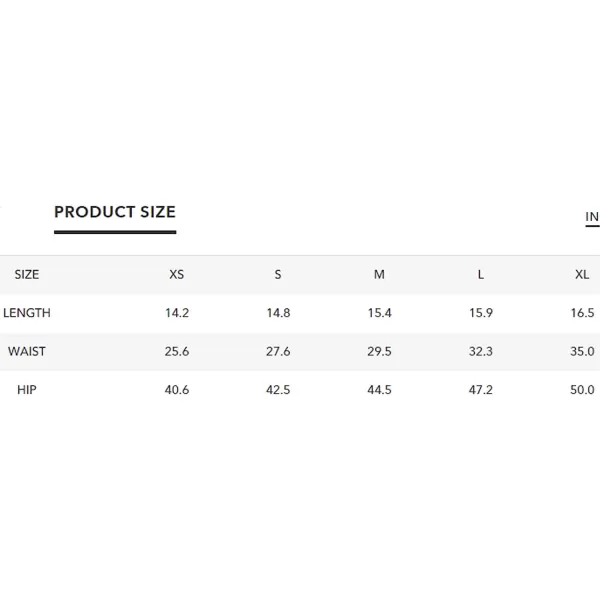600x600 pixels.
Task: Select the IN unit toggle
Action: (x=592, y=217)
